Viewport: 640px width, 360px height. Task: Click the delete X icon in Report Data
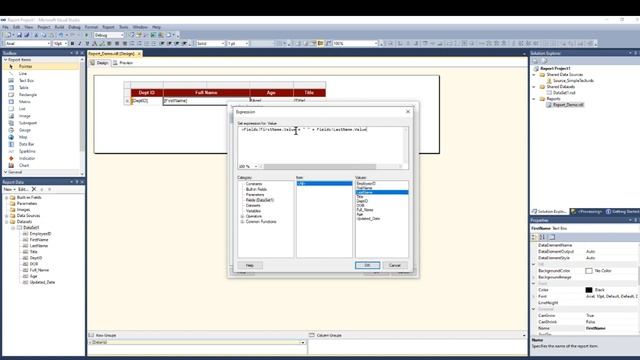[x=34, y=189]
